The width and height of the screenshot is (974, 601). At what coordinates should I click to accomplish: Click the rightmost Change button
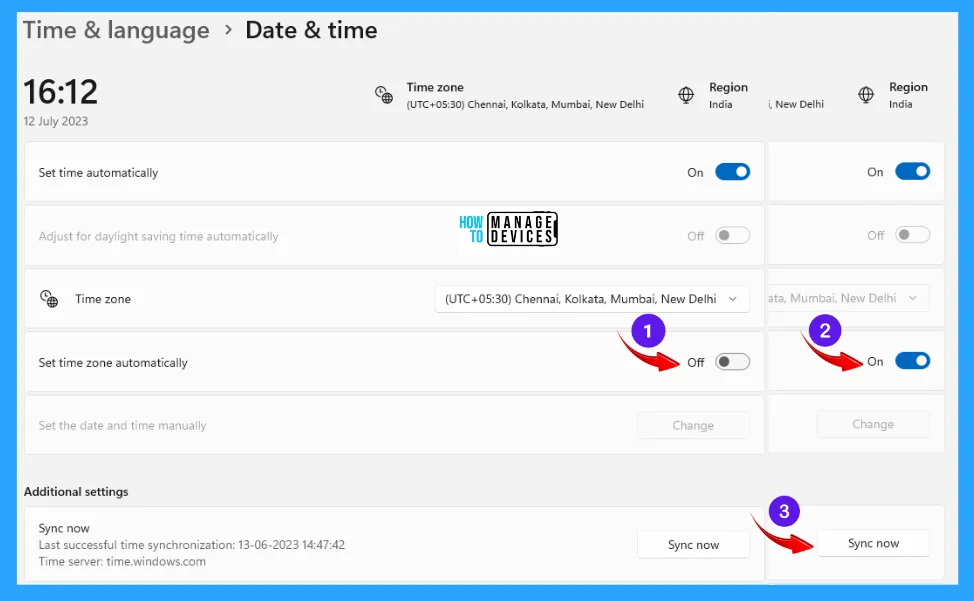pos(873,424)
